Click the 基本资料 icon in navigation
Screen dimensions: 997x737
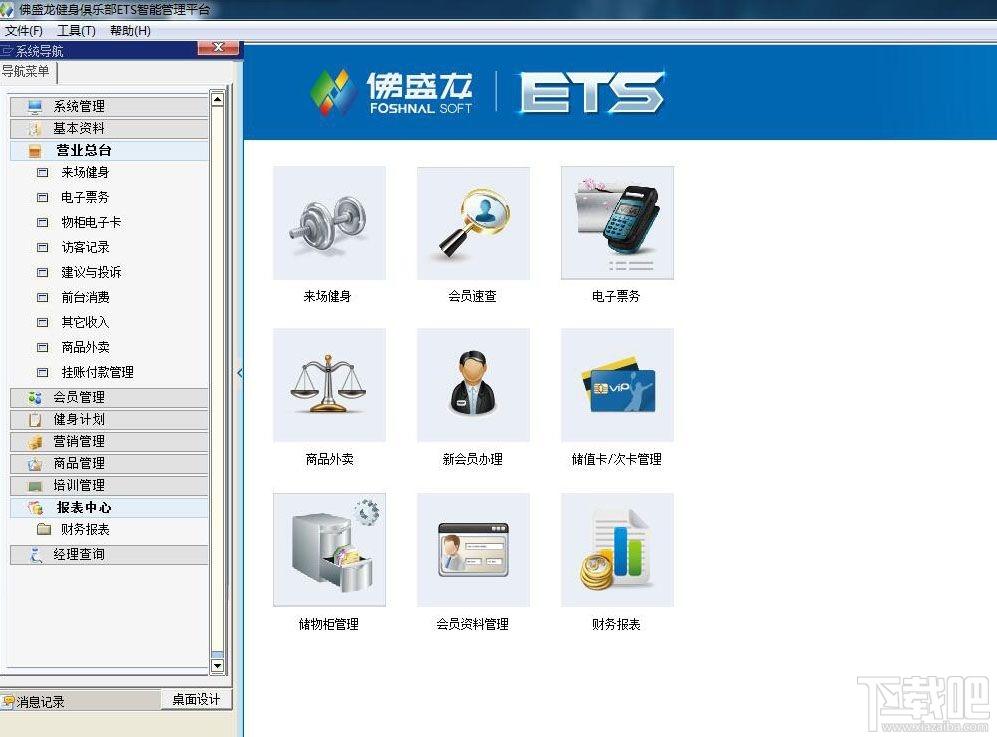click(x=35, y=128)
